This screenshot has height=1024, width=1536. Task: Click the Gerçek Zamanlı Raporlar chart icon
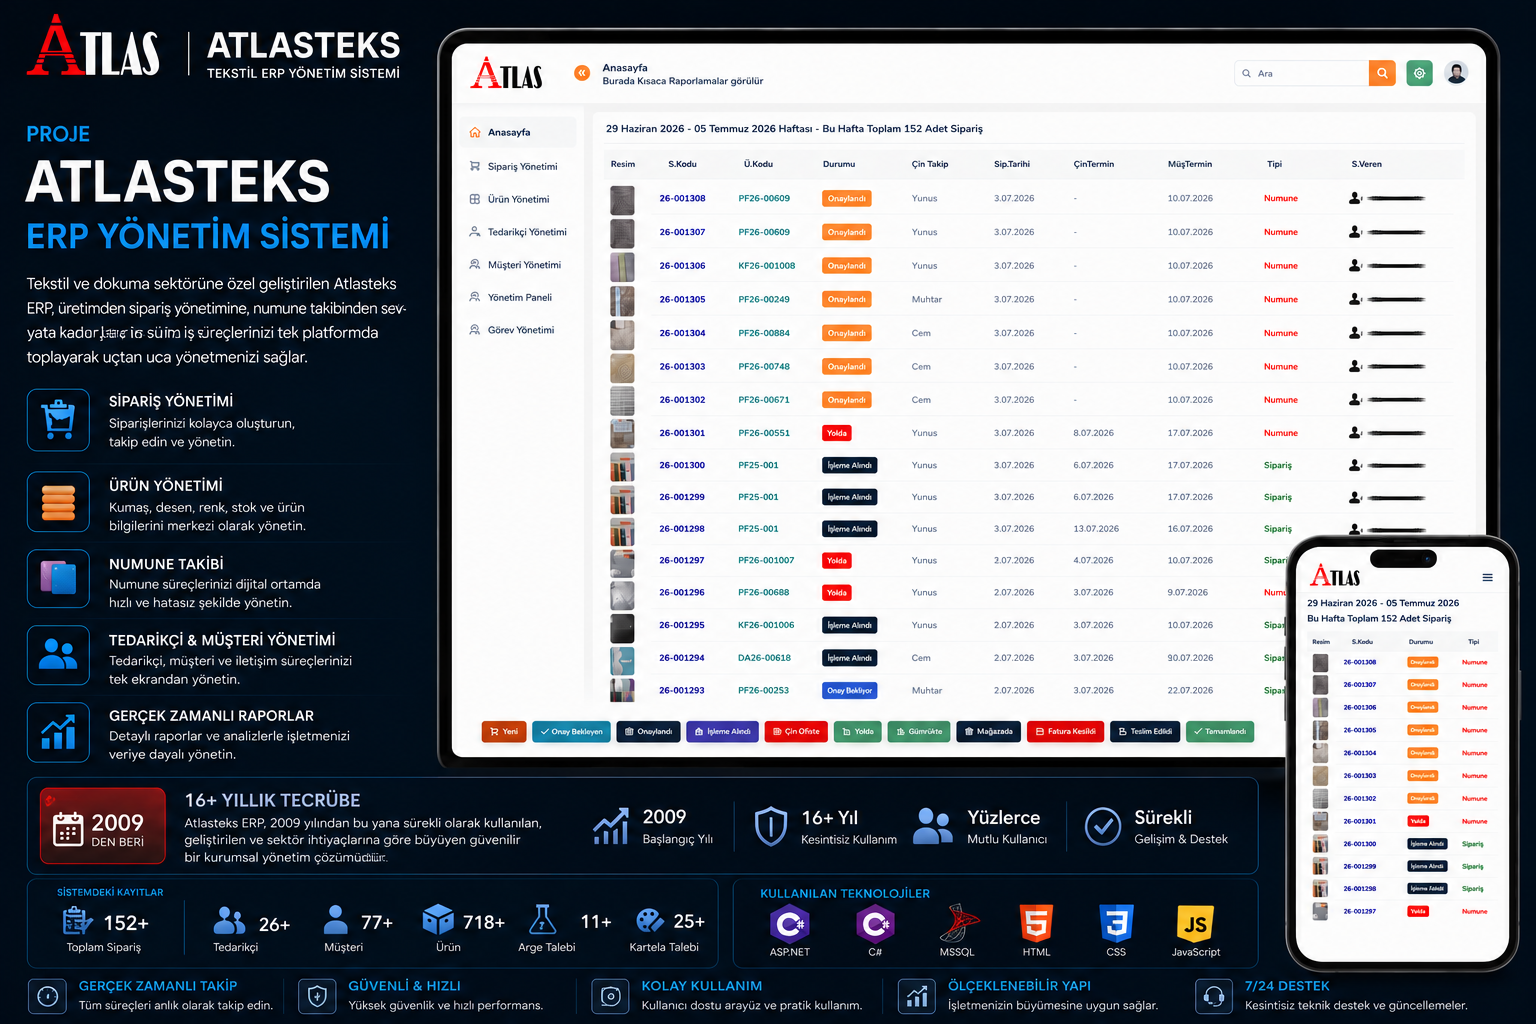[x=58, y=732]
